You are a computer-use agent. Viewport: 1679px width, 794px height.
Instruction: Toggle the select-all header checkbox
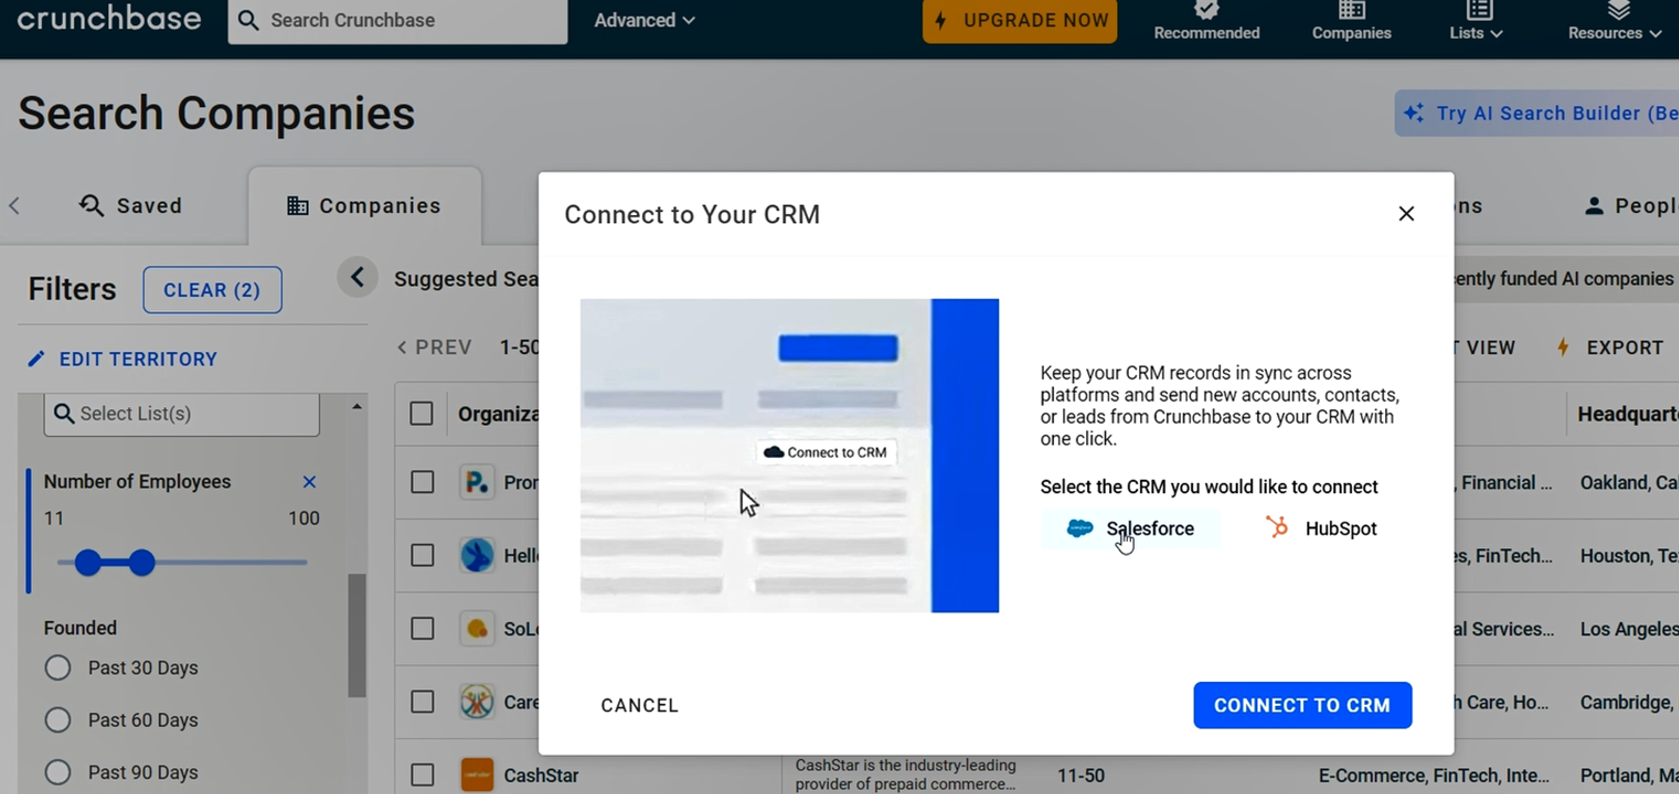(422, 414)
